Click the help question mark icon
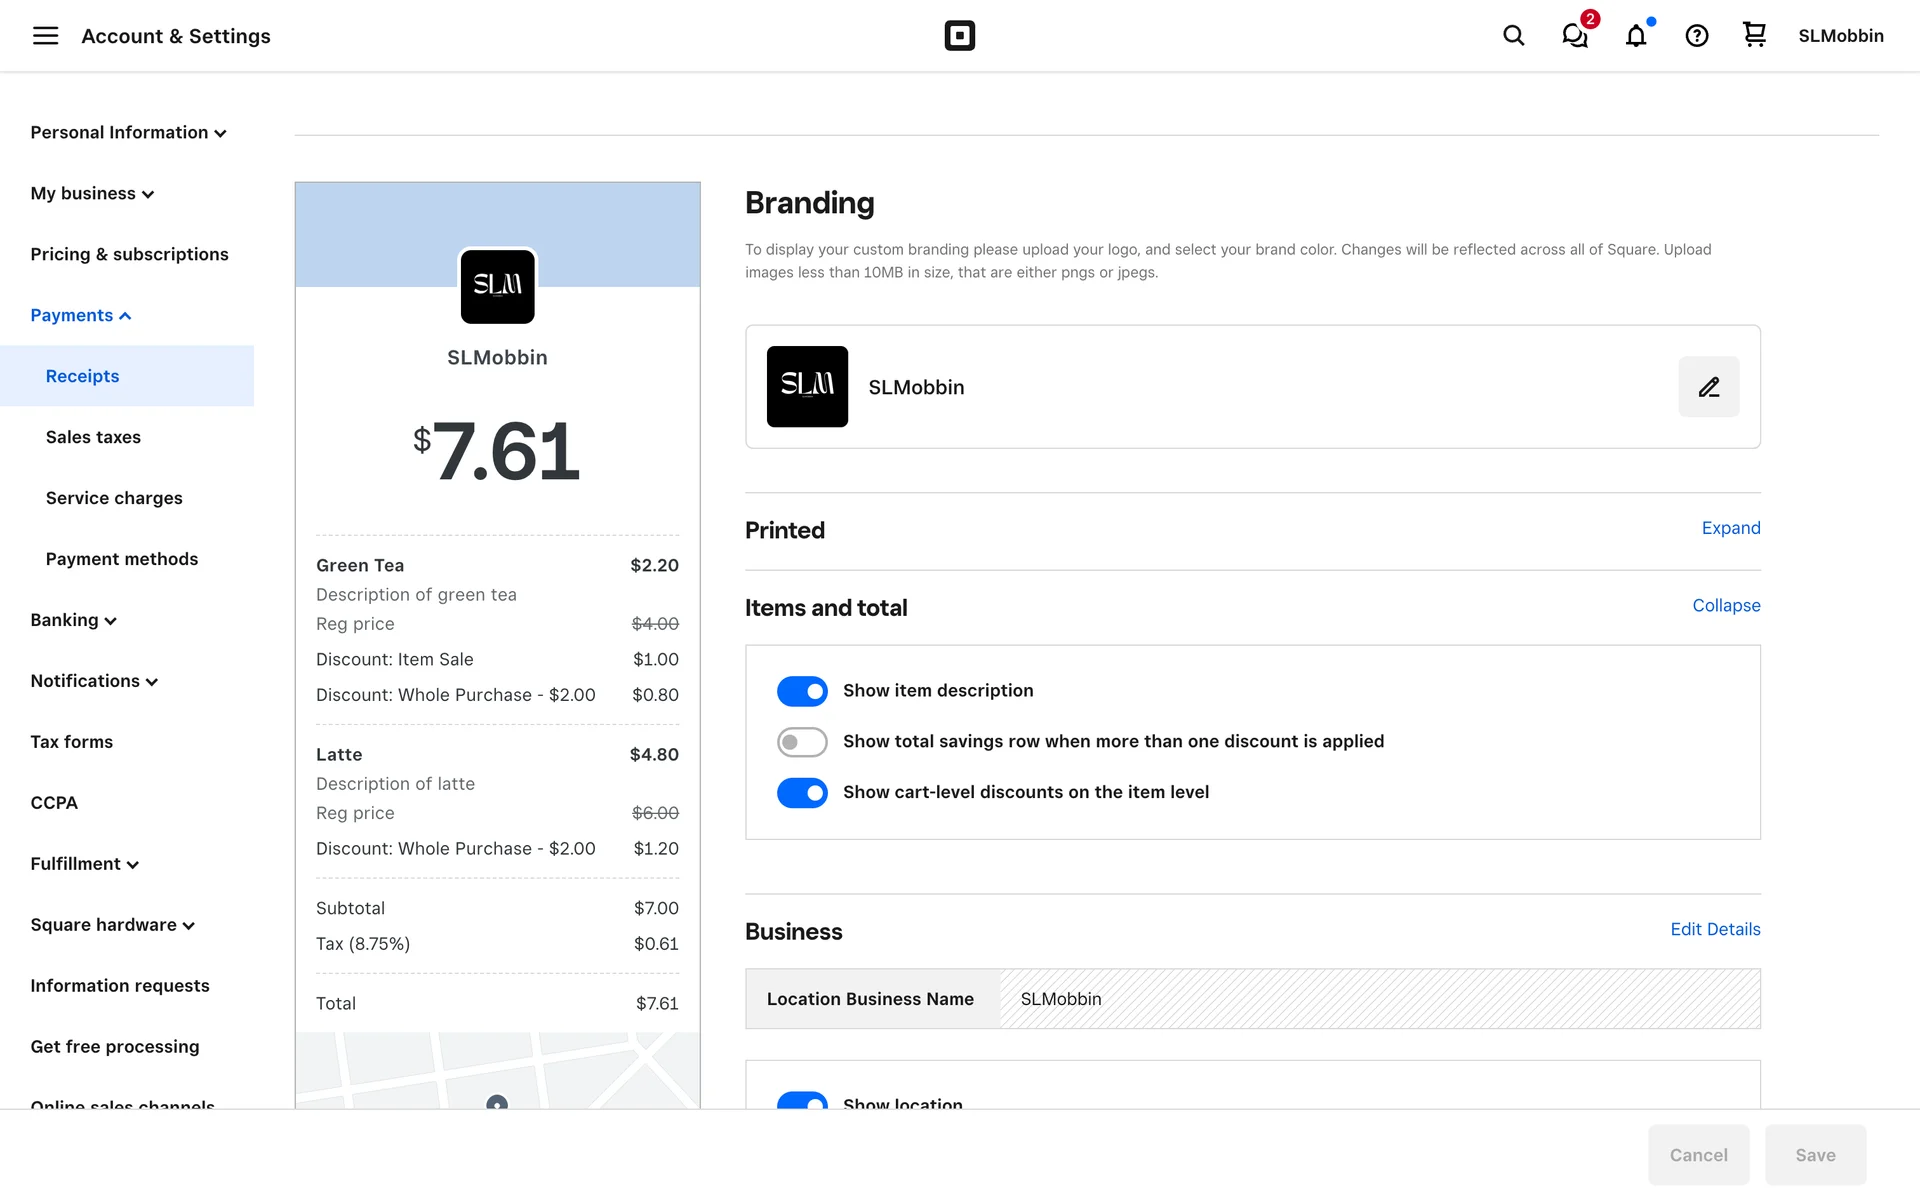This screenshot has width=1920, height=1200. (x=1696, y=36)
